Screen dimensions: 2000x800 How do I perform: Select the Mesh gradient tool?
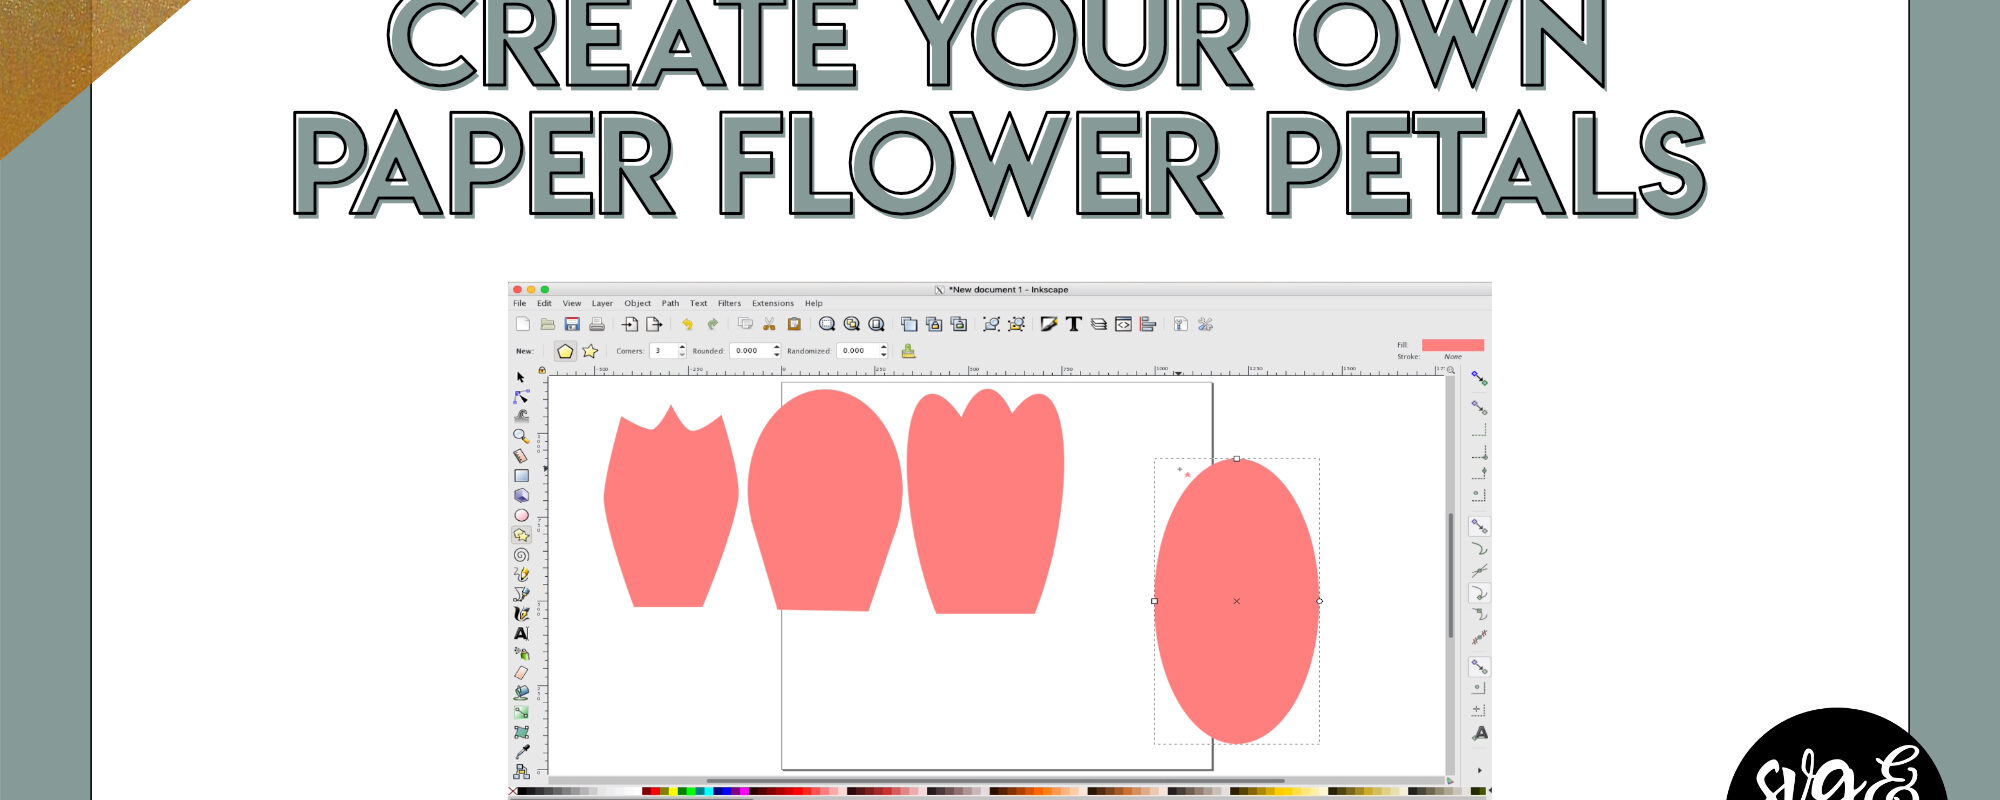click(x=521, y=732)
